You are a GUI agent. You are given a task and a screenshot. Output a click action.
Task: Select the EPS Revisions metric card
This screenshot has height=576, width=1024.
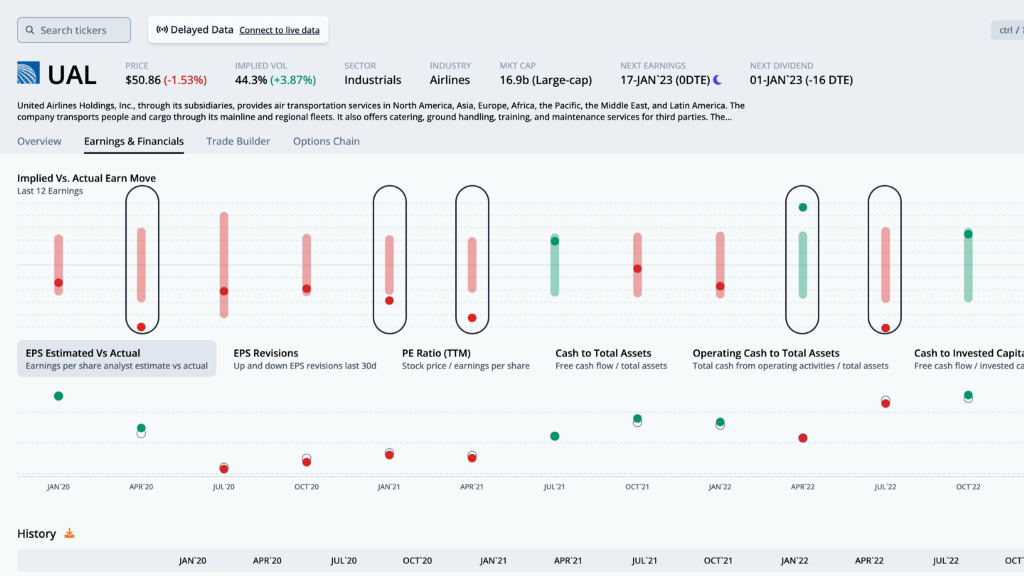[x=305, y=359]
